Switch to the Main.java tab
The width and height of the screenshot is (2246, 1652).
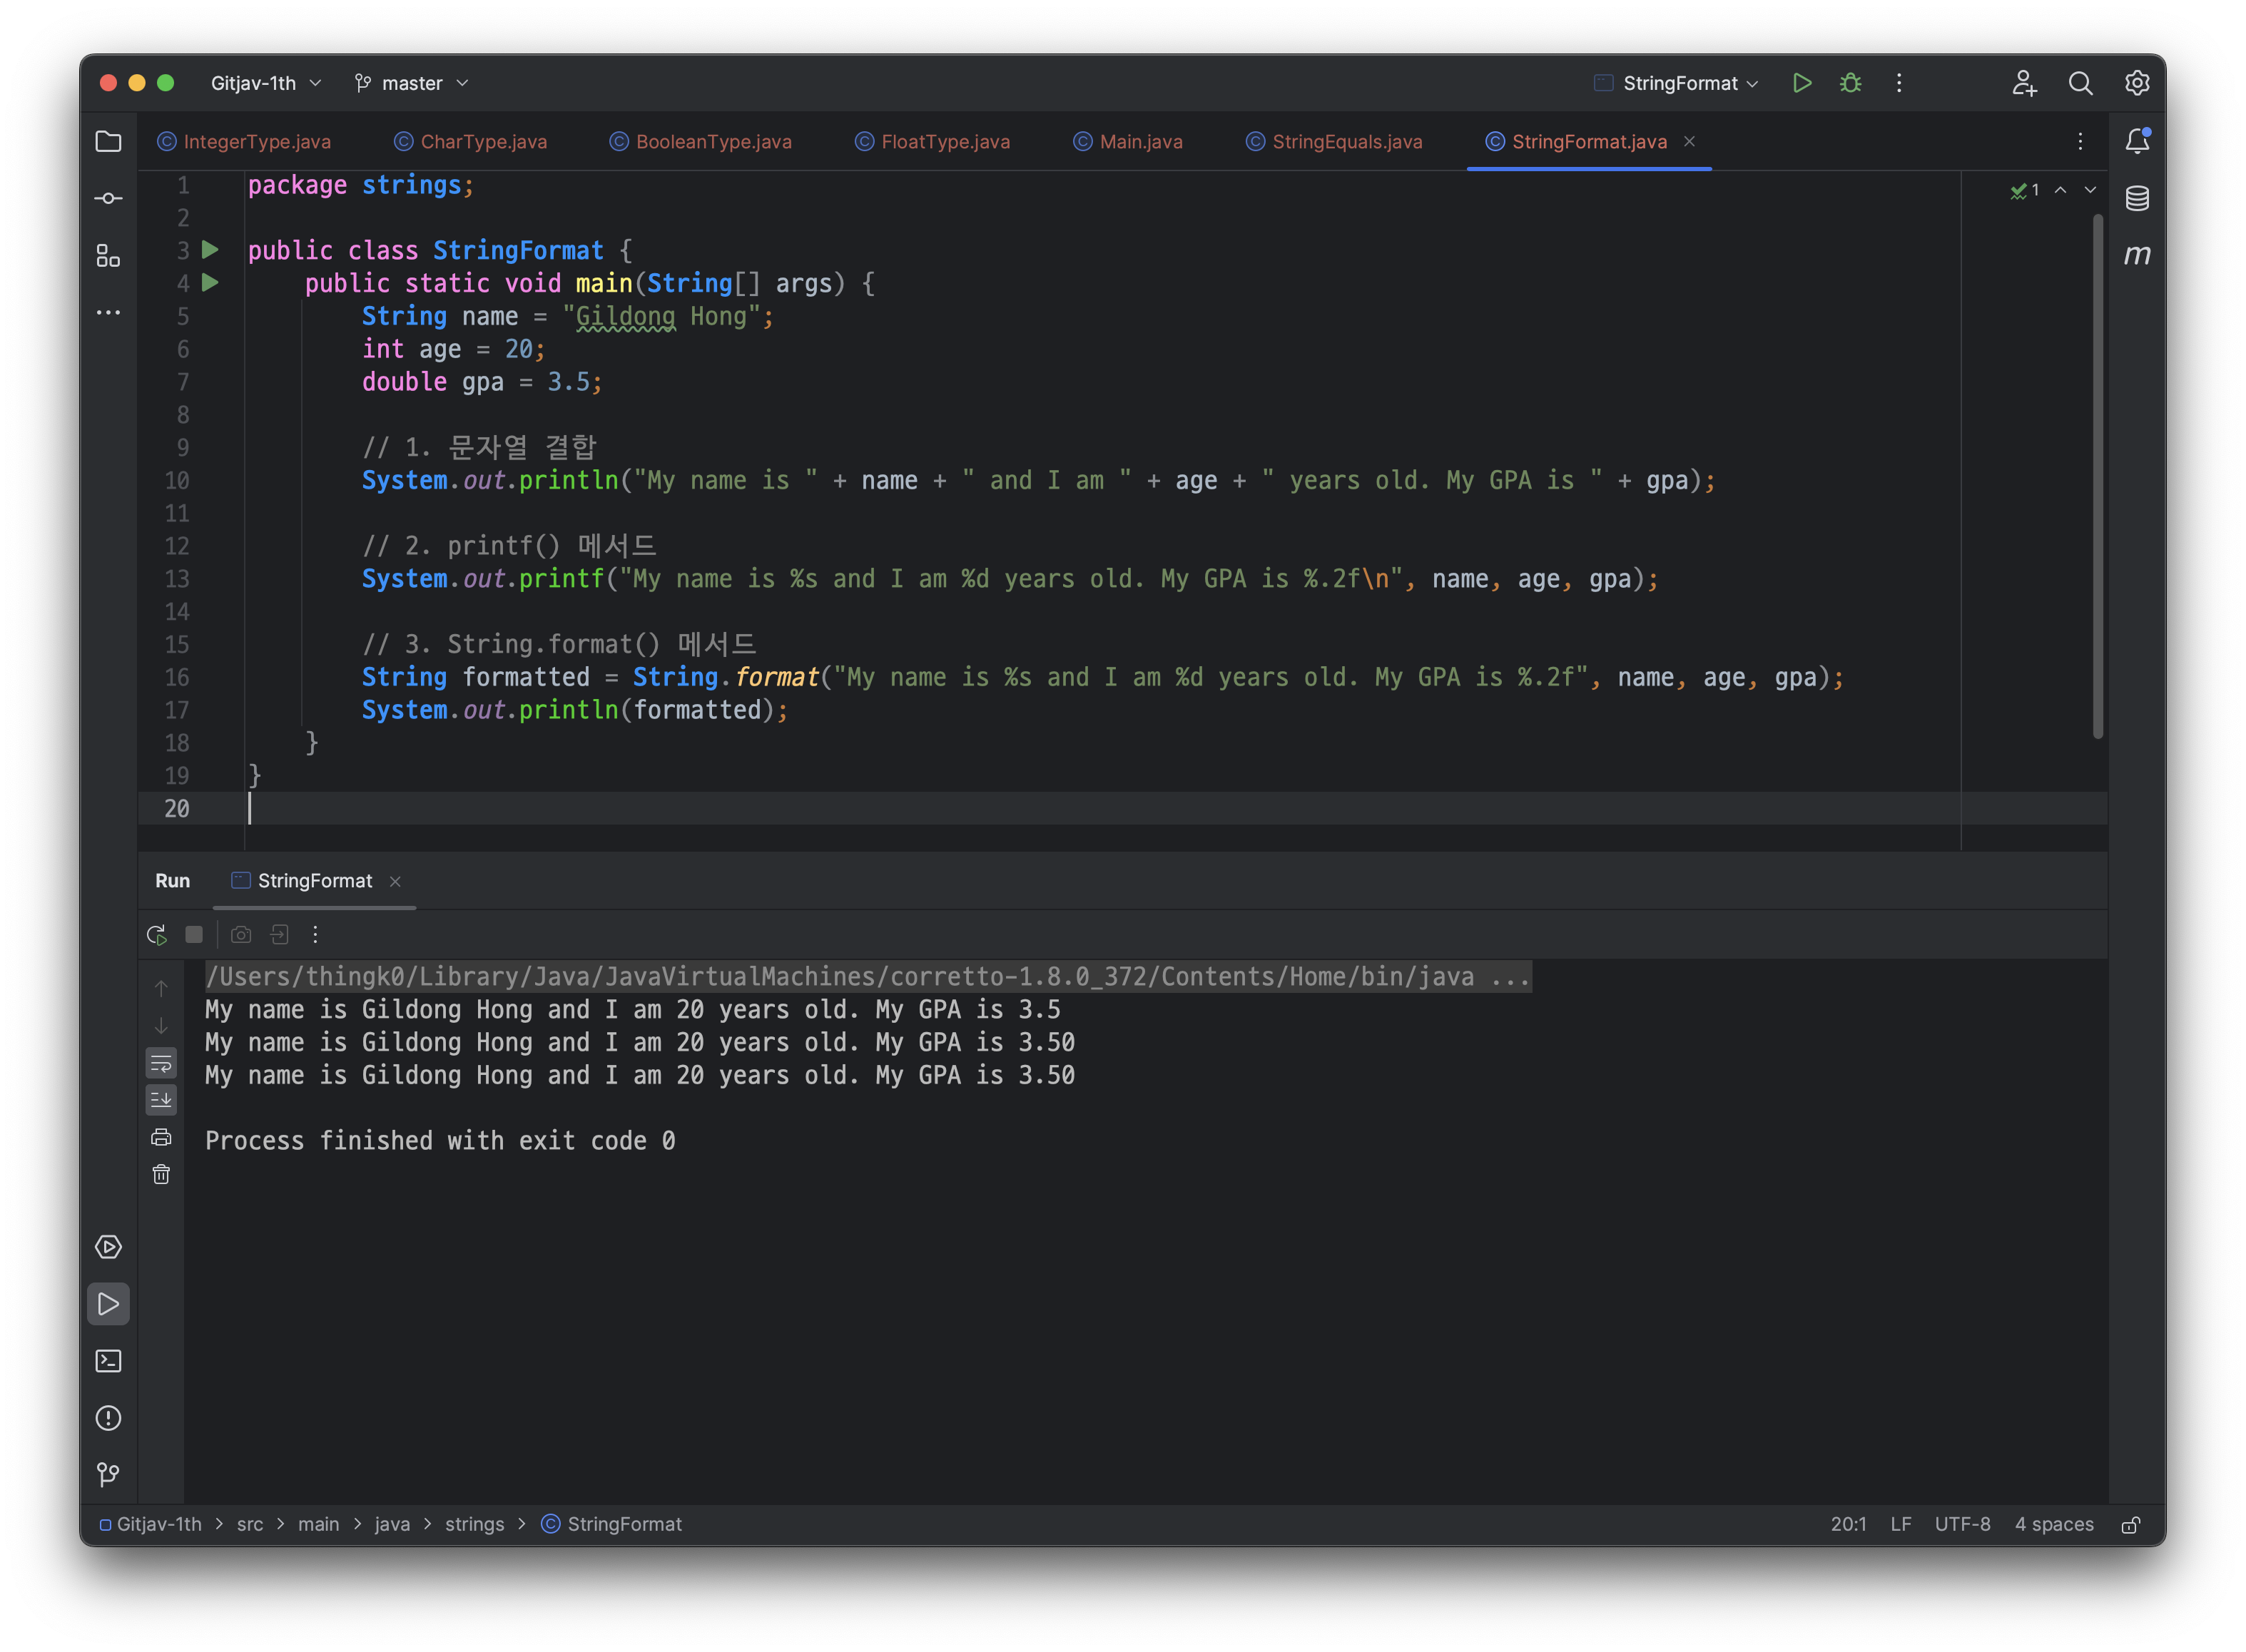tap(1140, 141)
